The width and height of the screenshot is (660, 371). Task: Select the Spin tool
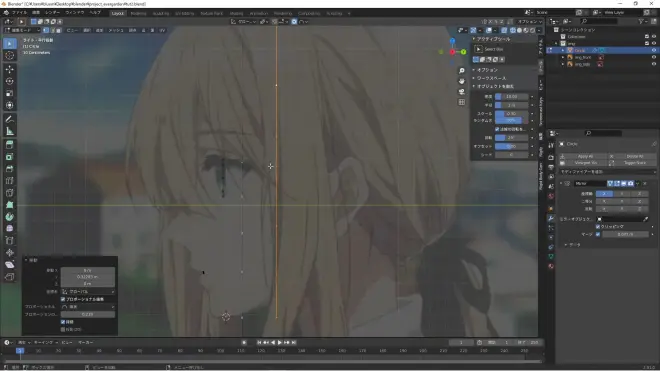pos(10,217)
